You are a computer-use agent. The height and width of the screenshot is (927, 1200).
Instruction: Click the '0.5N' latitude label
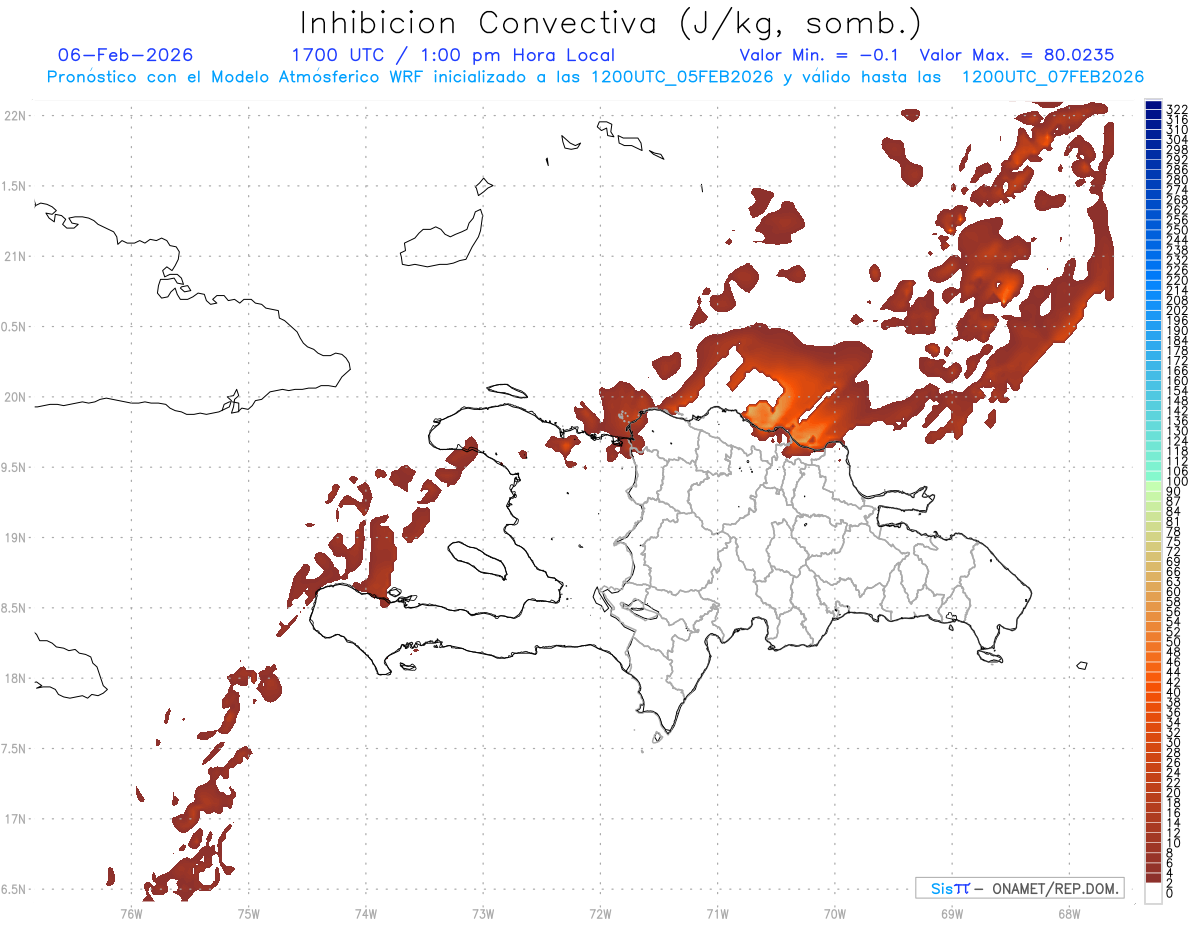pyautogui.click(x=15, y=327)
